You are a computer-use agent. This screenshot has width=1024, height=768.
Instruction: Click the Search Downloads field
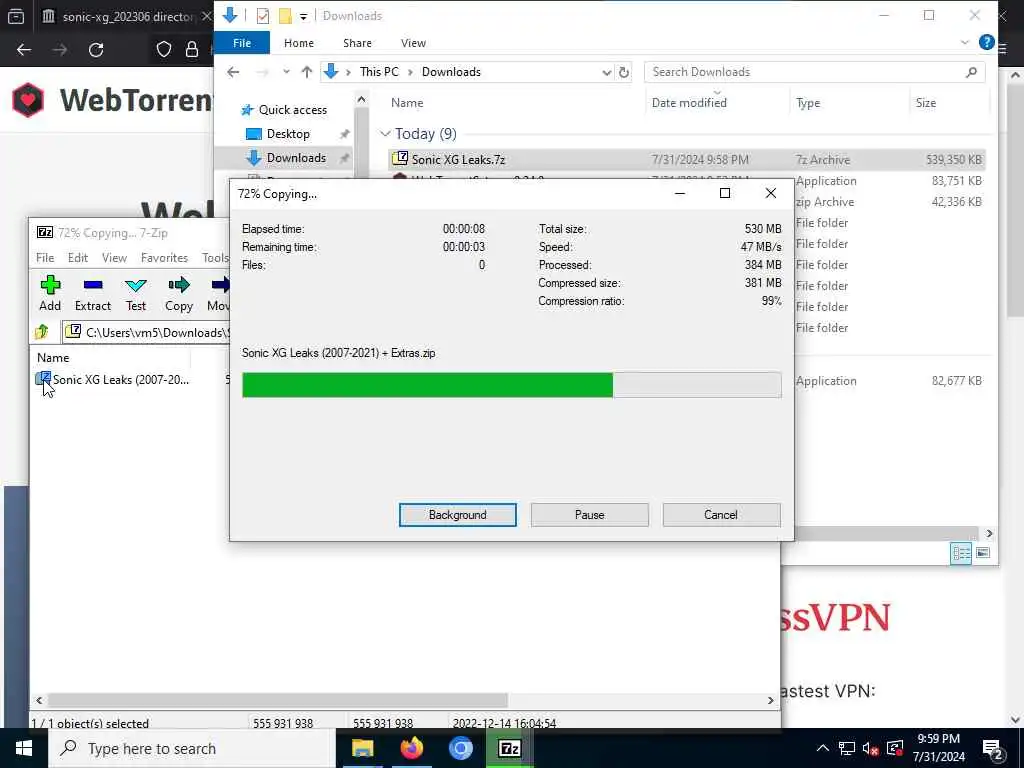pyautogui.click(x=814, y=72)
